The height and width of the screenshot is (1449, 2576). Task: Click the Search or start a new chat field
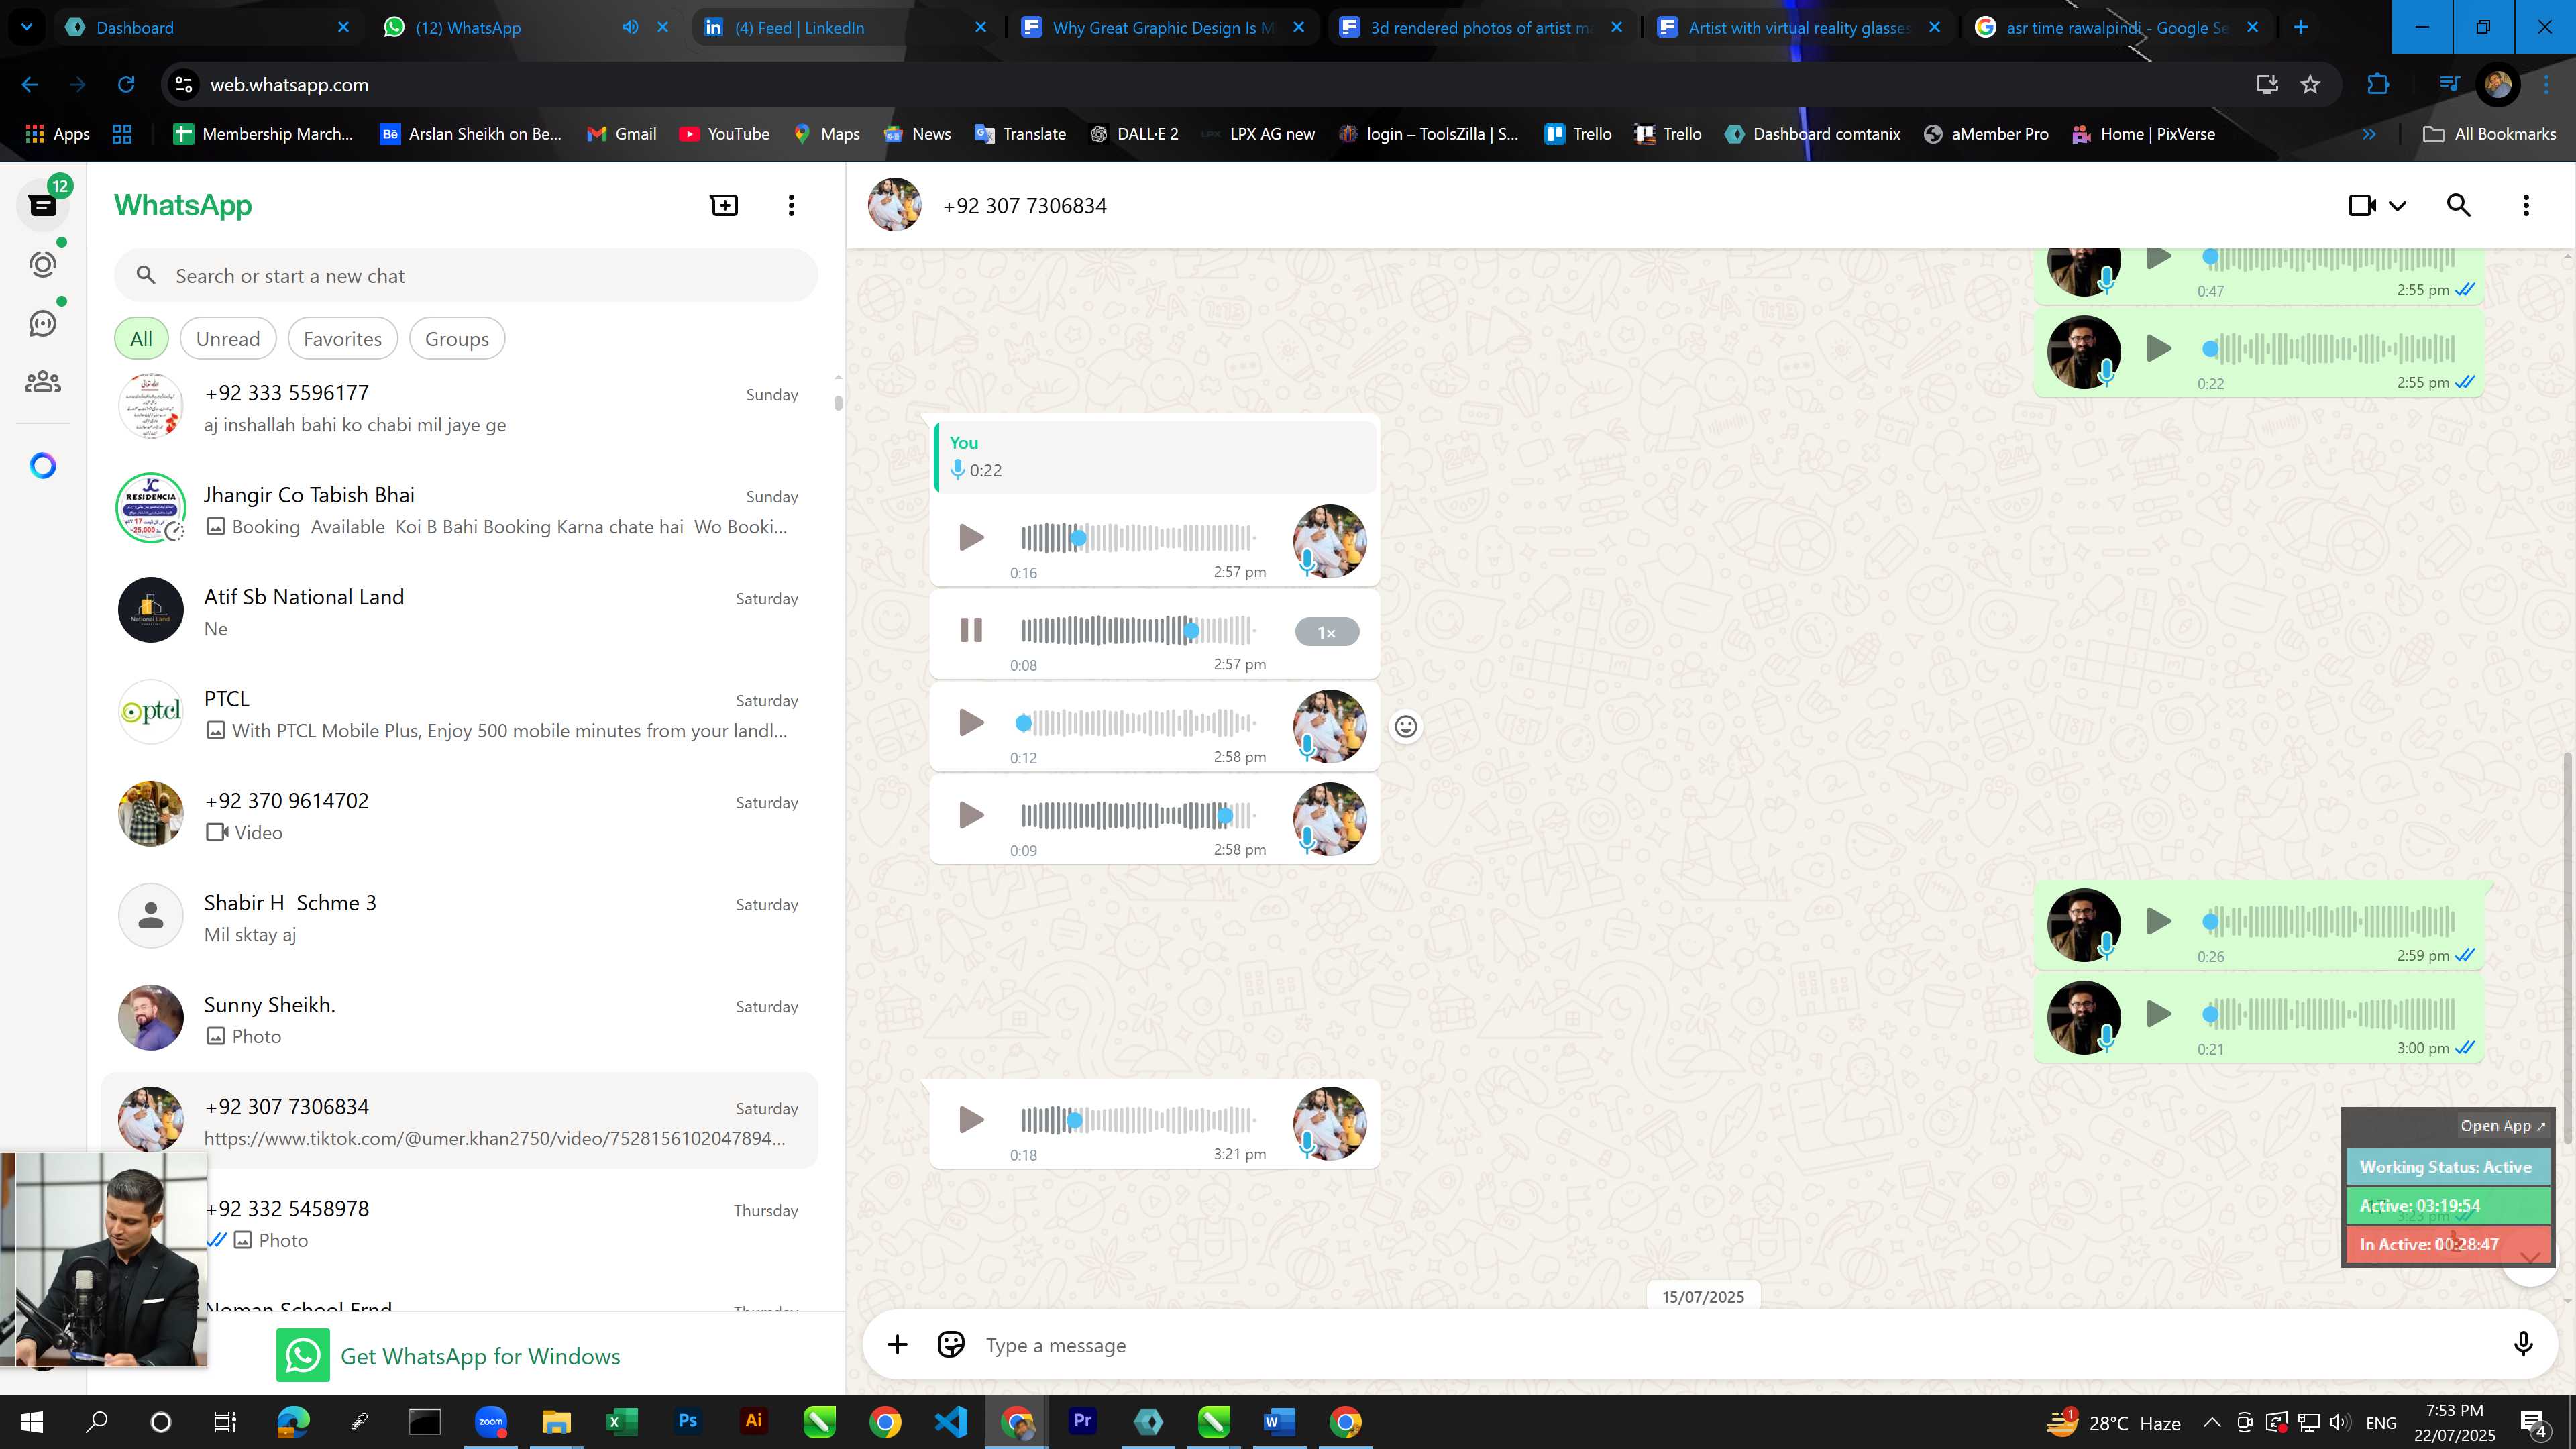(466, 276)
